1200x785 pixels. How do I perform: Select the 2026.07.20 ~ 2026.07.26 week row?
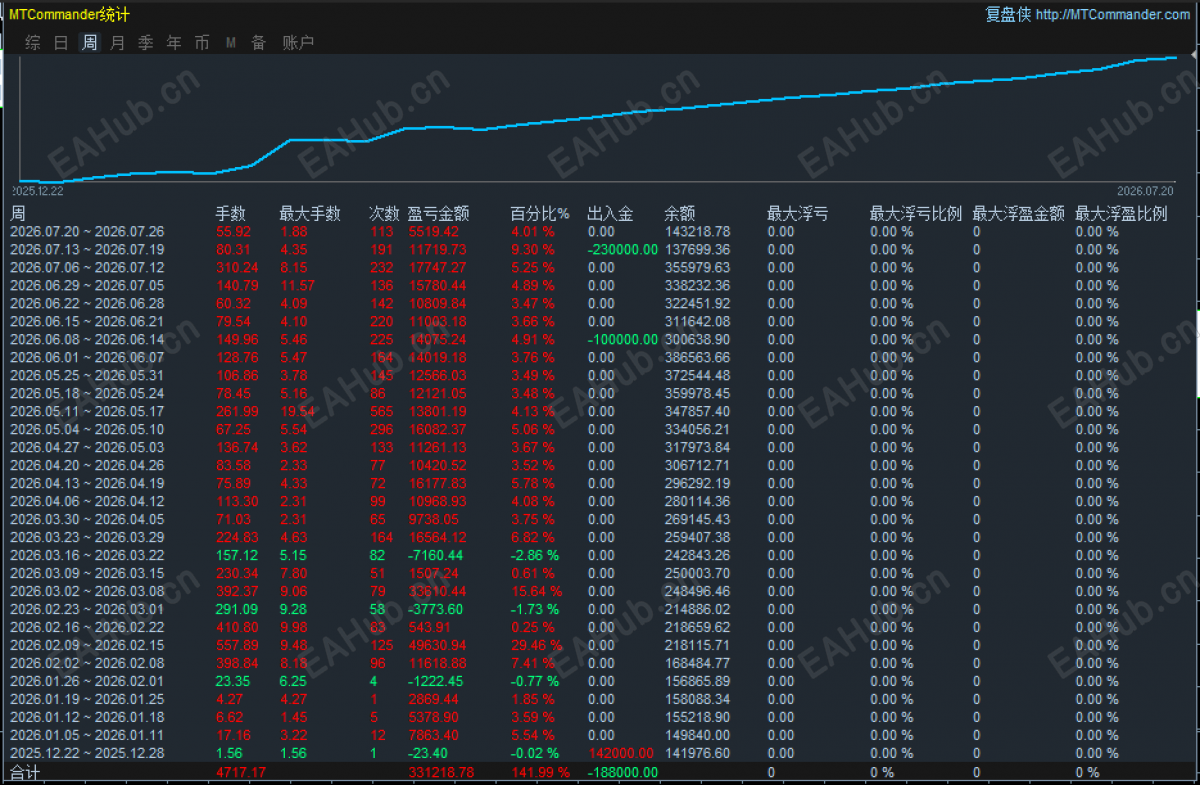(x=600, y=231)
